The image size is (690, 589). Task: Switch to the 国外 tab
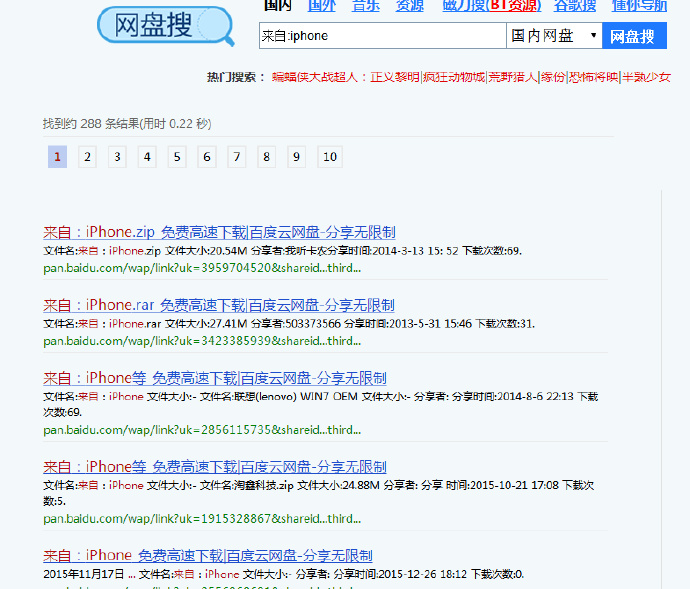click(321, 6)
